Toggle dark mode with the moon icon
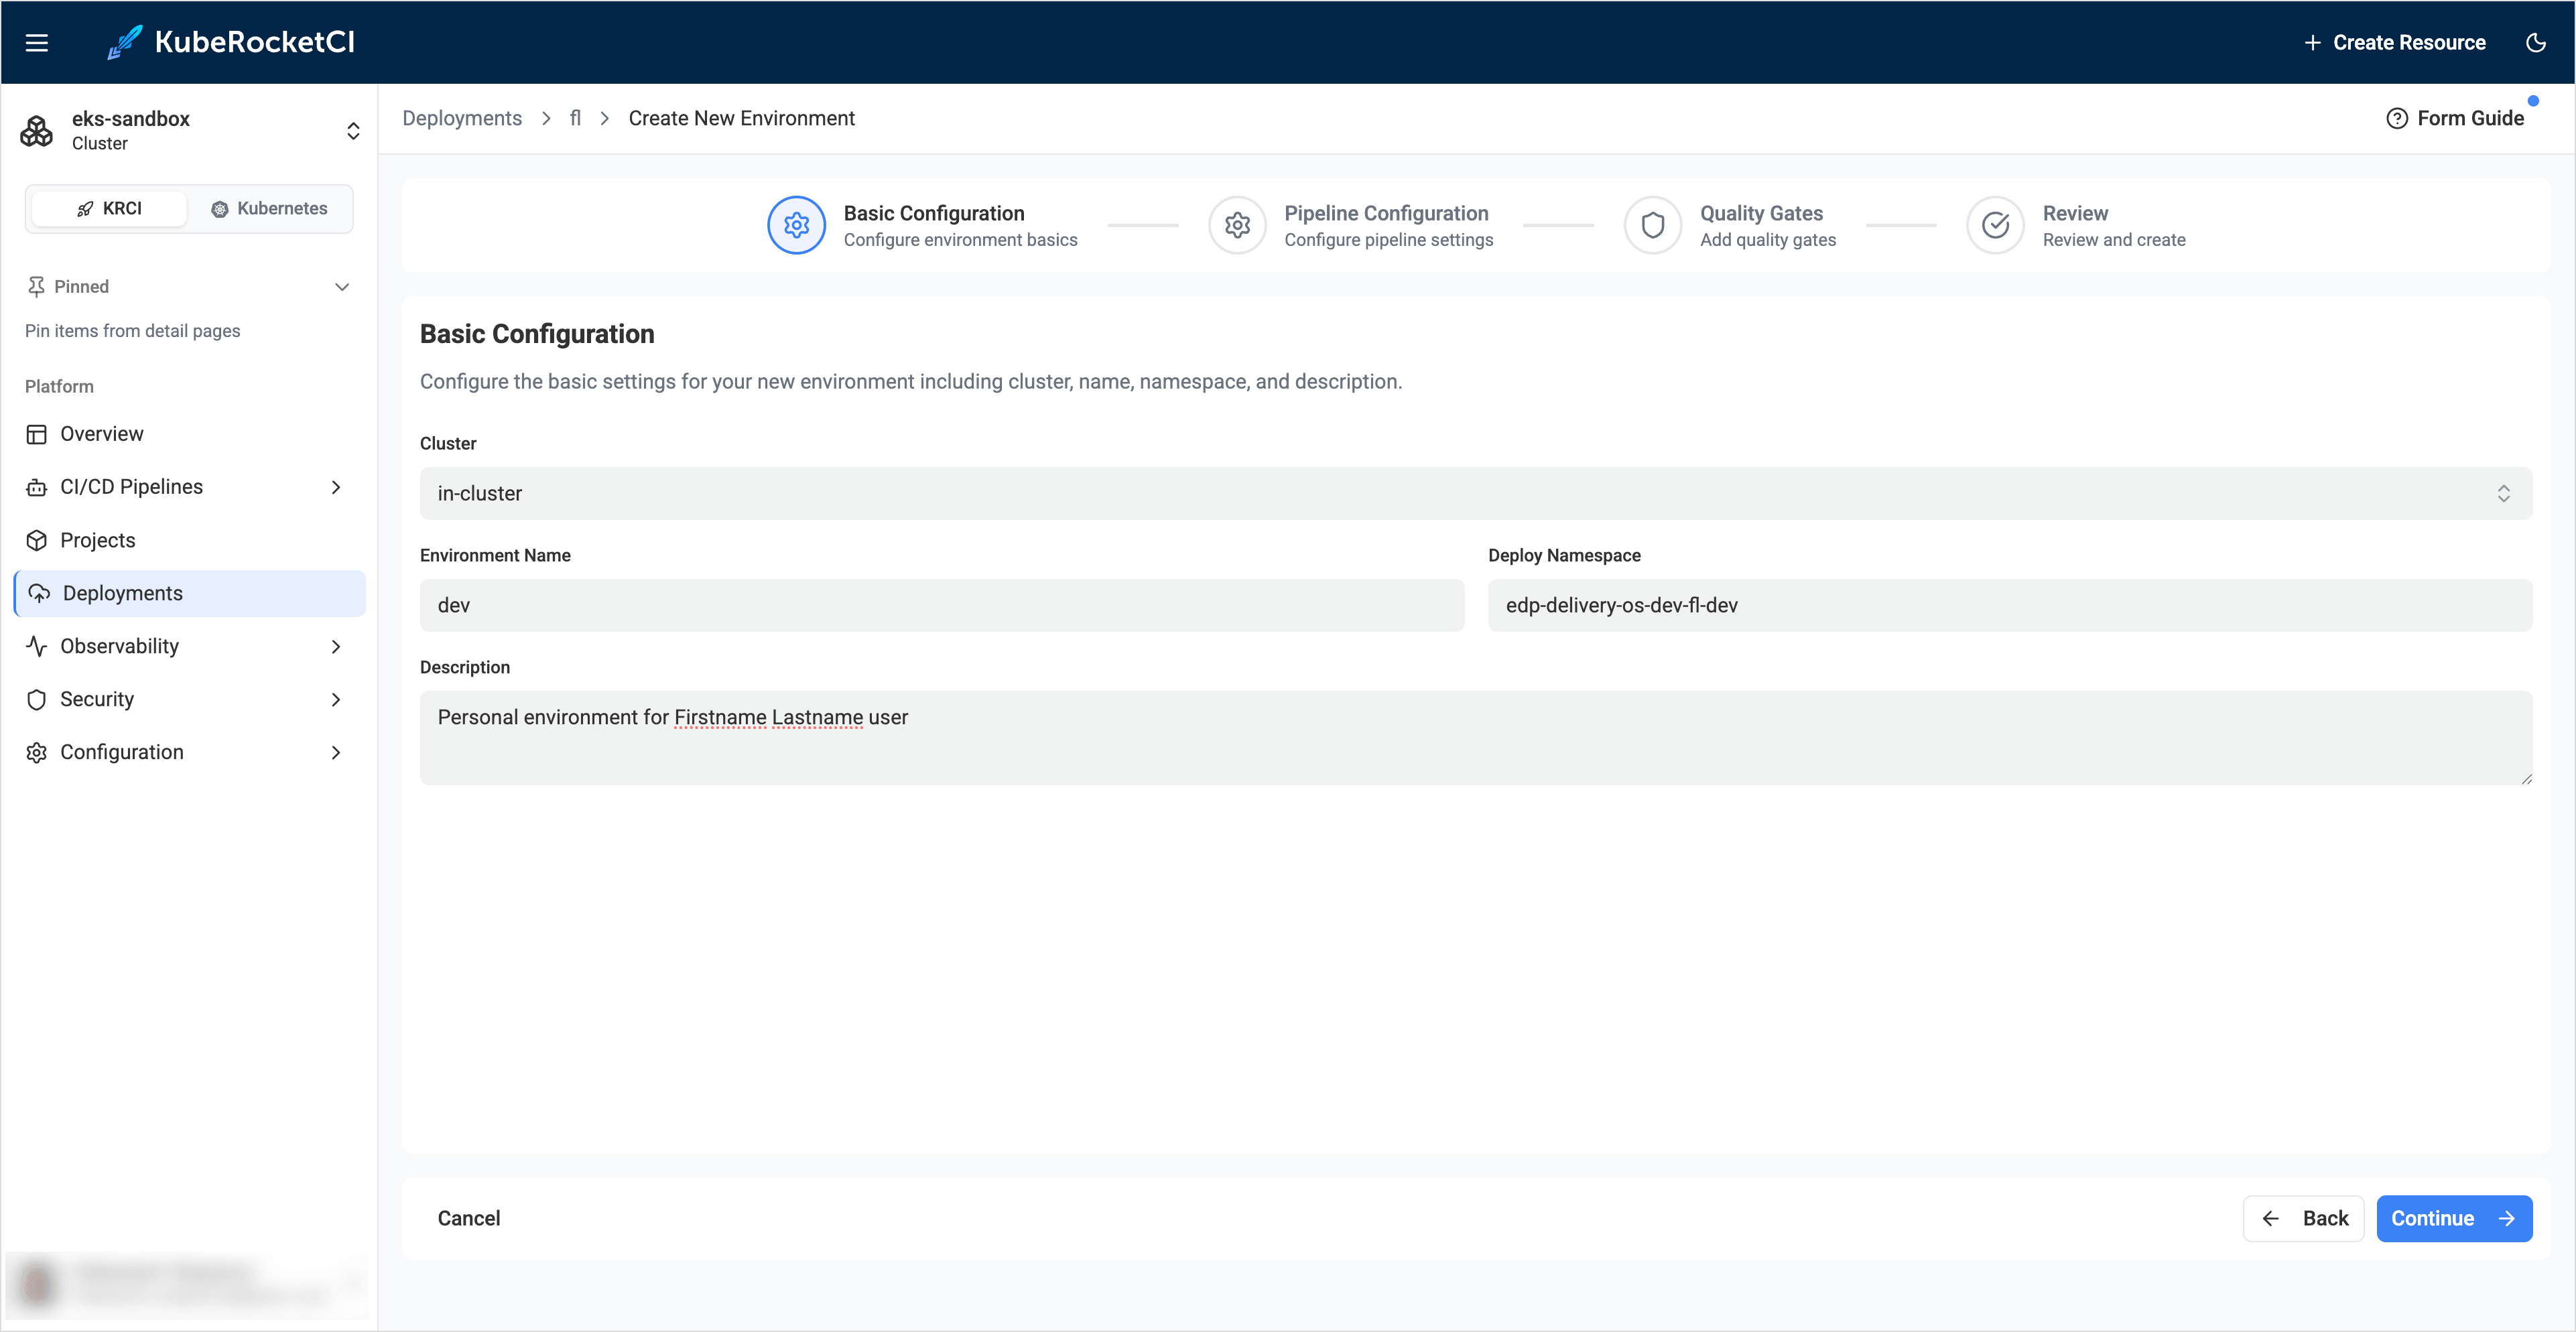Viewport: 2576px width, 1332px height. coord(2535,42)
